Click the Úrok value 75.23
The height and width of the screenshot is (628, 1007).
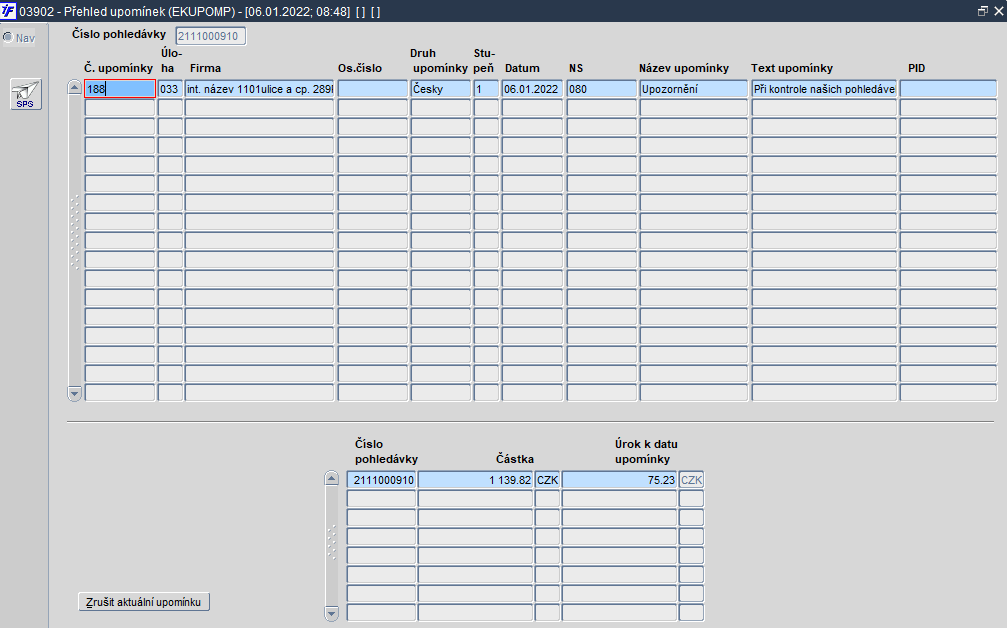click(620, 480)
